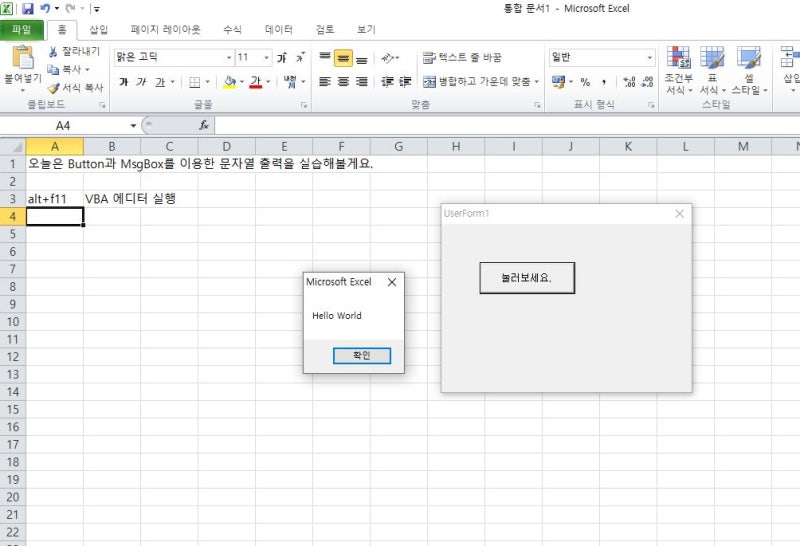Click the Paste clipboard icon
This screenshot has width=800, height=546.
click(23, 57)
